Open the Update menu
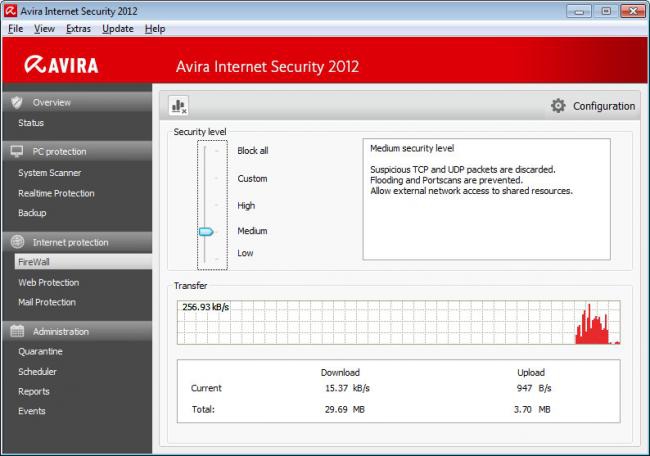Viewport: 650px width, 456px height. (x=118, y=29)
